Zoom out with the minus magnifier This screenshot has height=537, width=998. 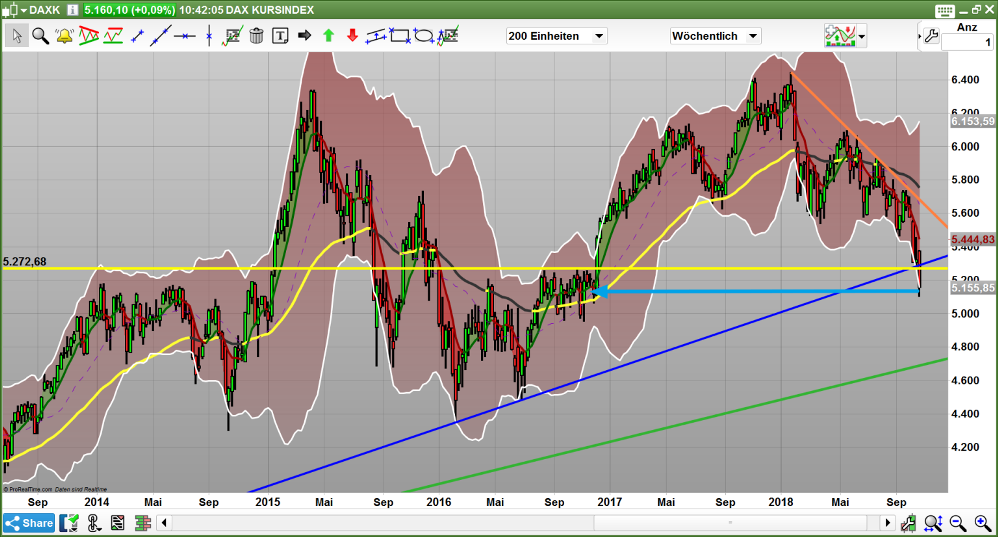[958, 524]
